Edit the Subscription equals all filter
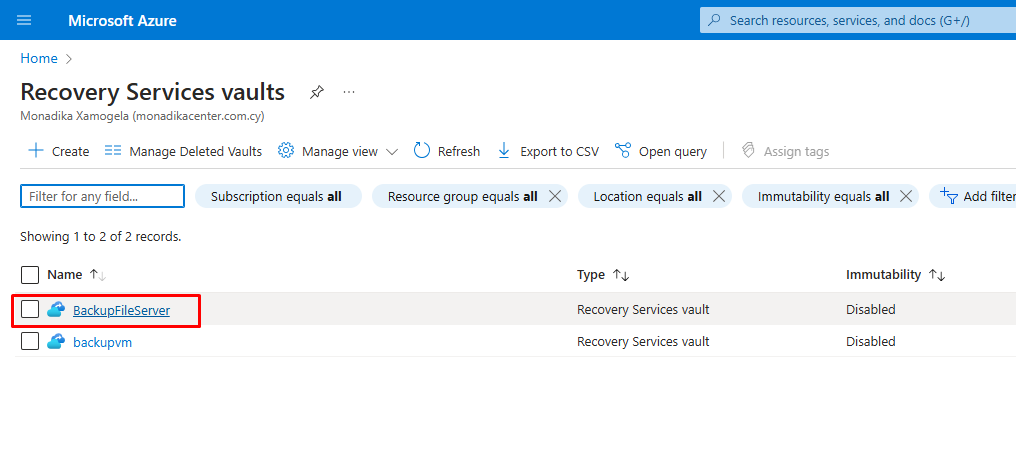1016x459 pixels. click(x=278, y=196)
